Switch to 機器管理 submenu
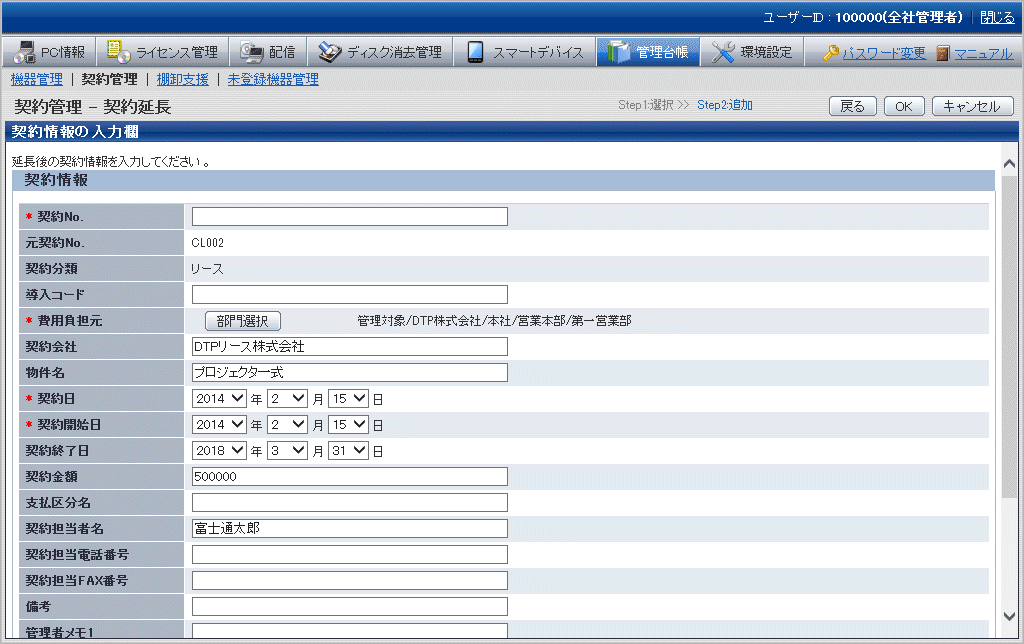Viewport: 1024px width, 644px height. coord(36,79)
